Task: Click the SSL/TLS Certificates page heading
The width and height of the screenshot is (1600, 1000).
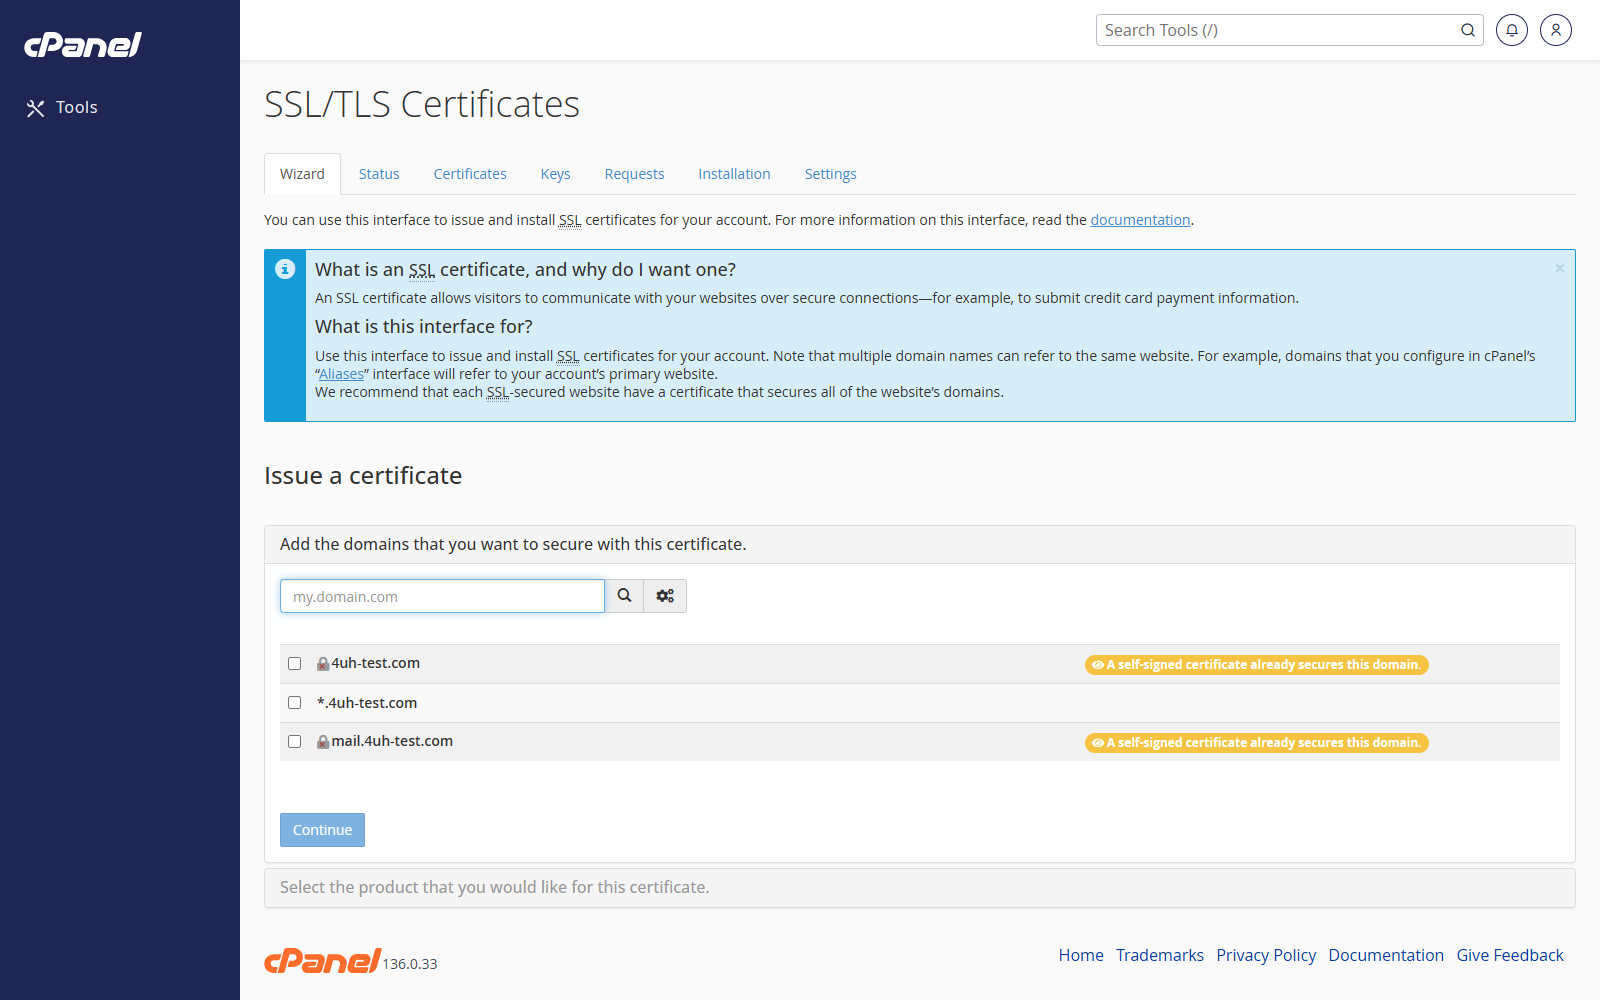Action: [x=422, y=104]
